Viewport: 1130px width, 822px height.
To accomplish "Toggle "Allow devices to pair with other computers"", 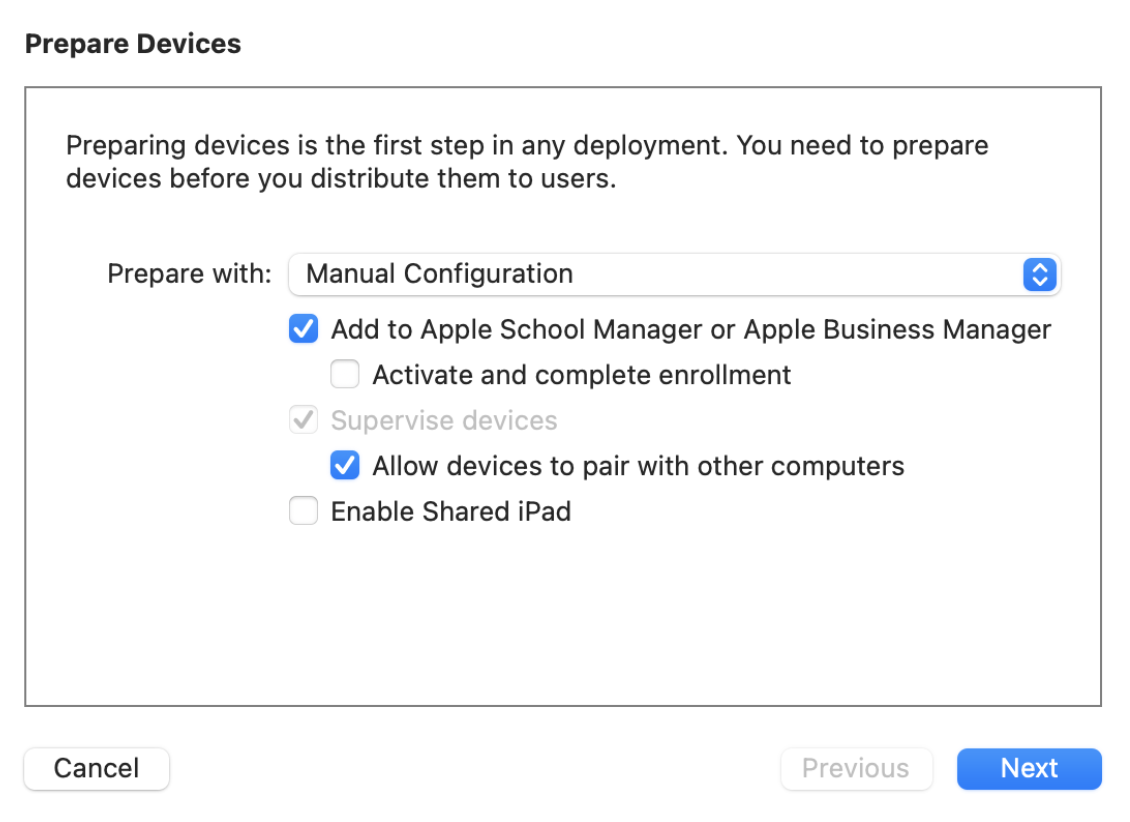I will coord(345,466).
